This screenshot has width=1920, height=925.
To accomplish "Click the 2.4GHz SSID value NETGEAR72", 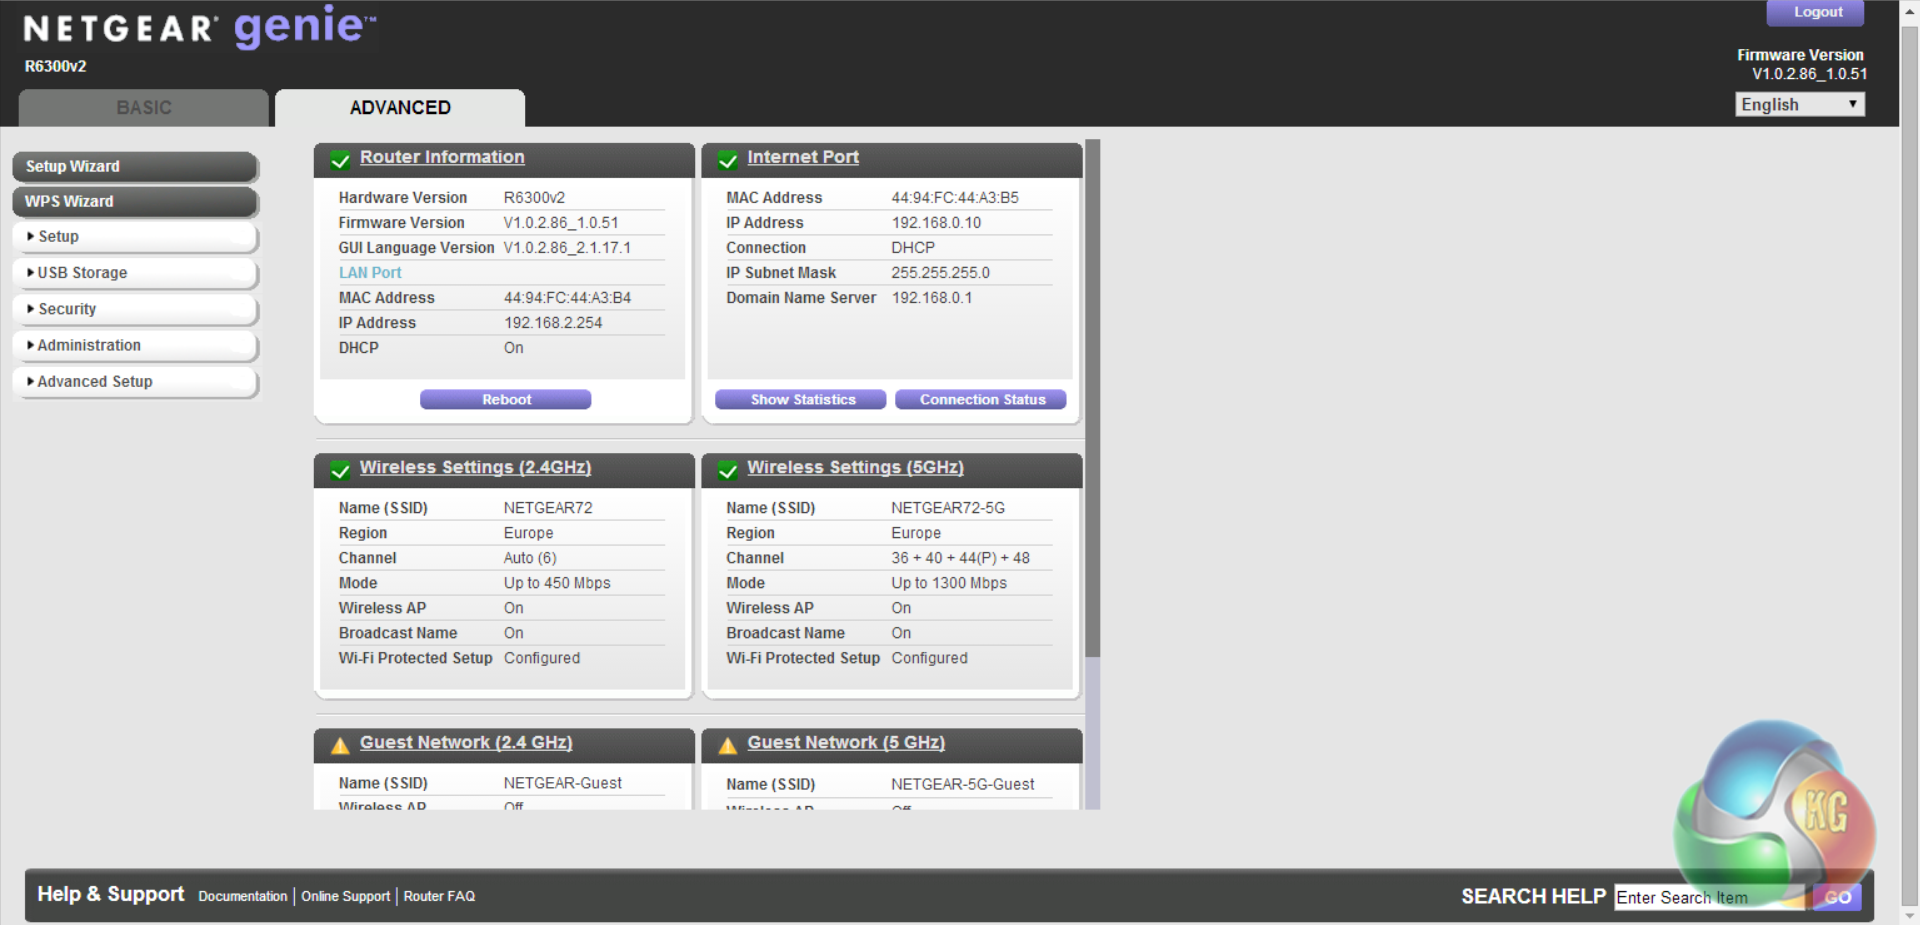I will tap(548, 508).
